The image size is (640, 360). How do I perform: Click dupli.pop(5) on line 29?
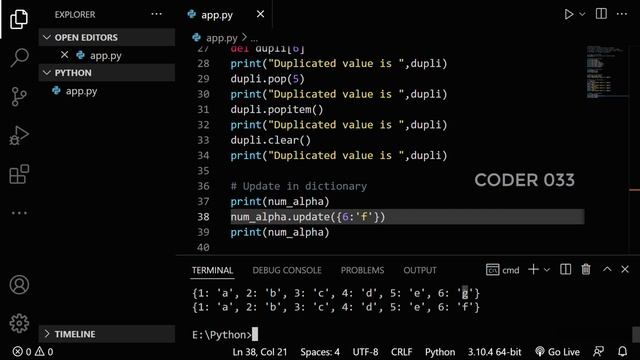click(x=267, y=79)
